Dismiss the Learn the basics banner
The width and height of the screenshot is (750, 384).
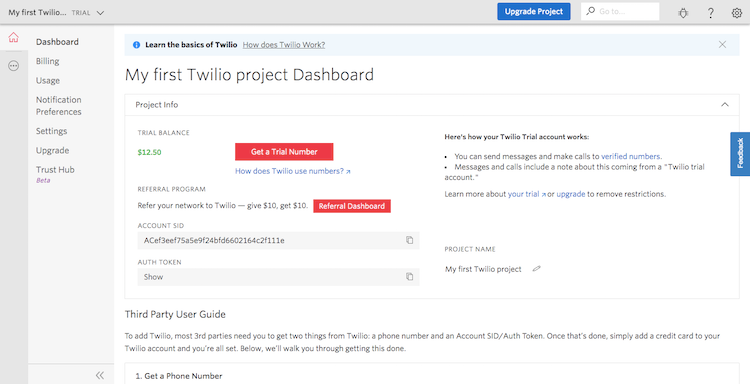coord(722,44)
